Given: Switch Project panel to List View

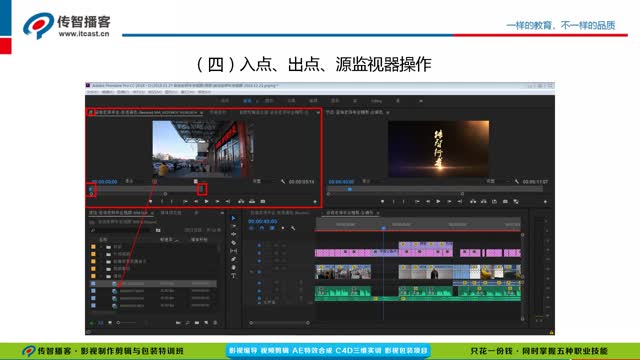Looking at the screenshot, I should coord(100,323).
